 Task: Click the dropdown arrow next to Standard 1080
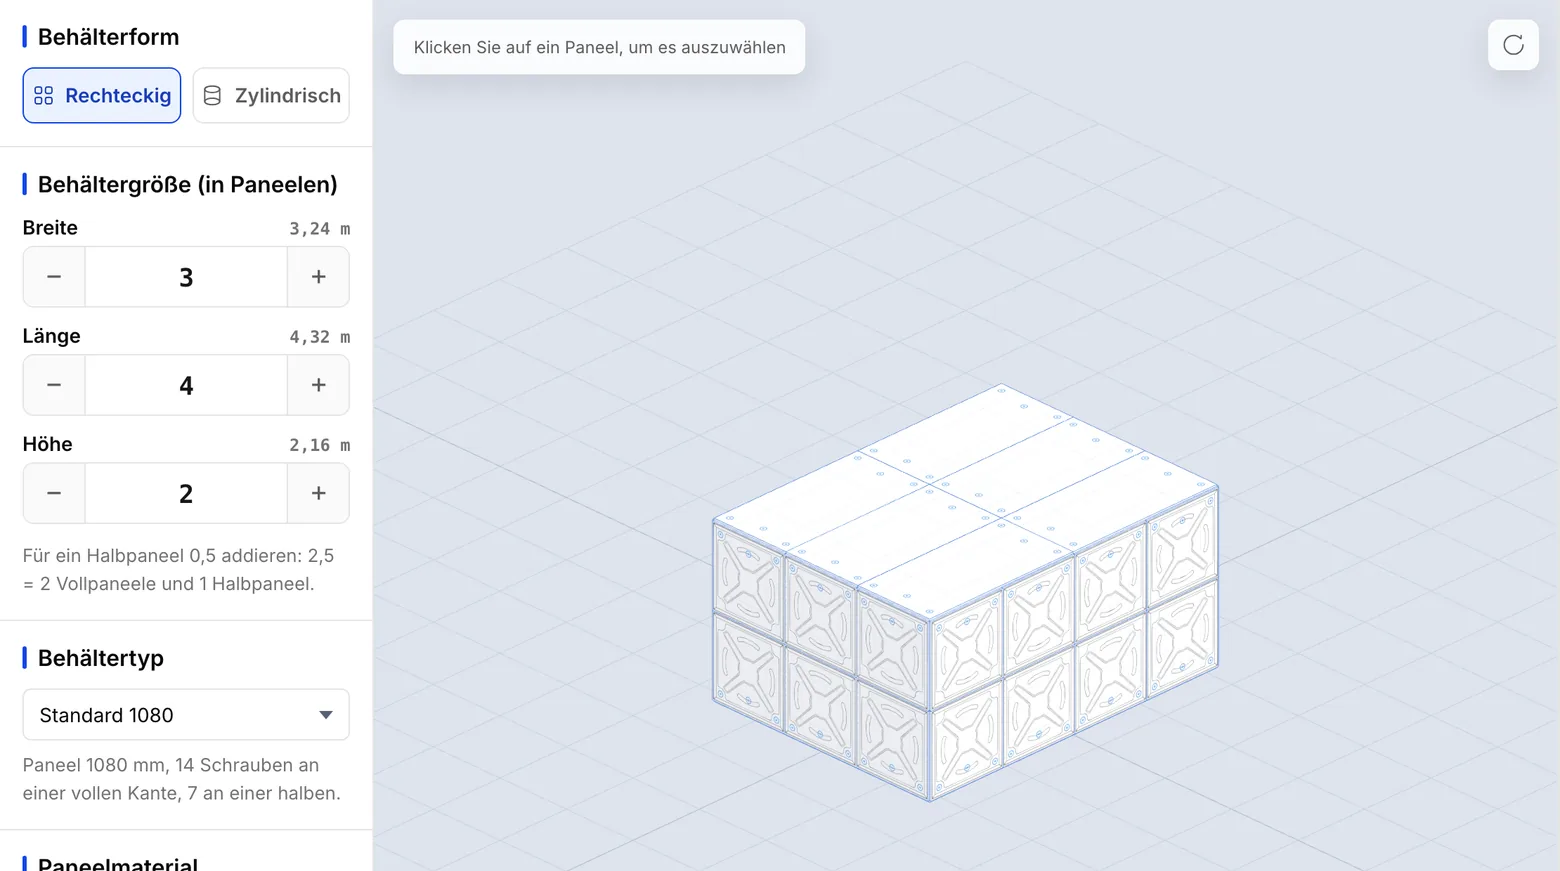coord(325,715)
